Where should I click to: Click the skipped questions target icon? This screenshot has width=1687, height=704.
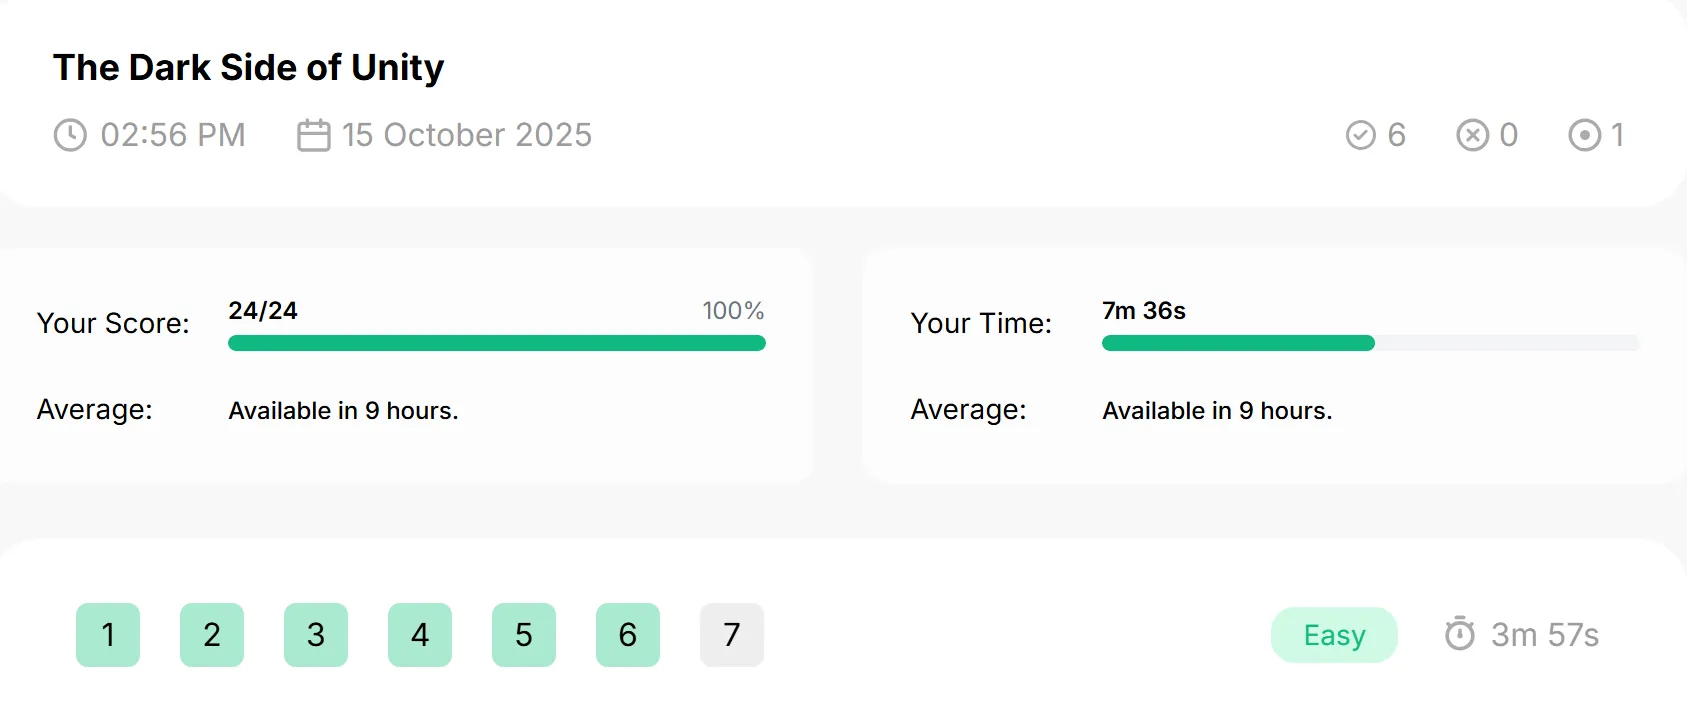(x=1585, y=135)
